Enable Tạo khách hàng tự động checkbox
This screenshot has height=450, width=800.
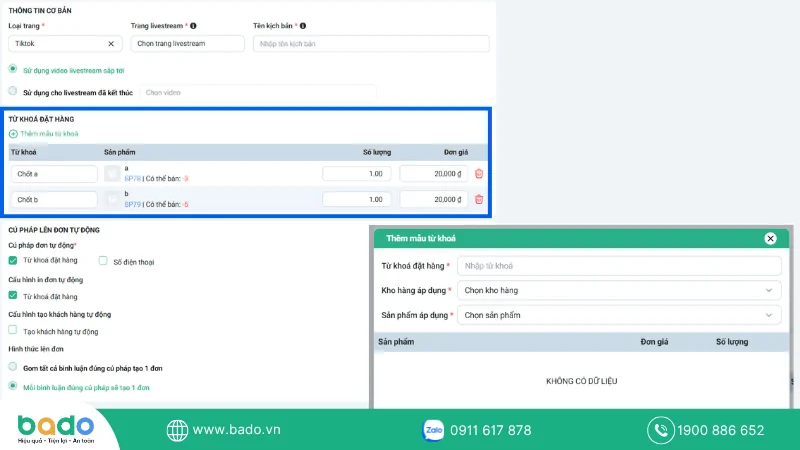13,330
